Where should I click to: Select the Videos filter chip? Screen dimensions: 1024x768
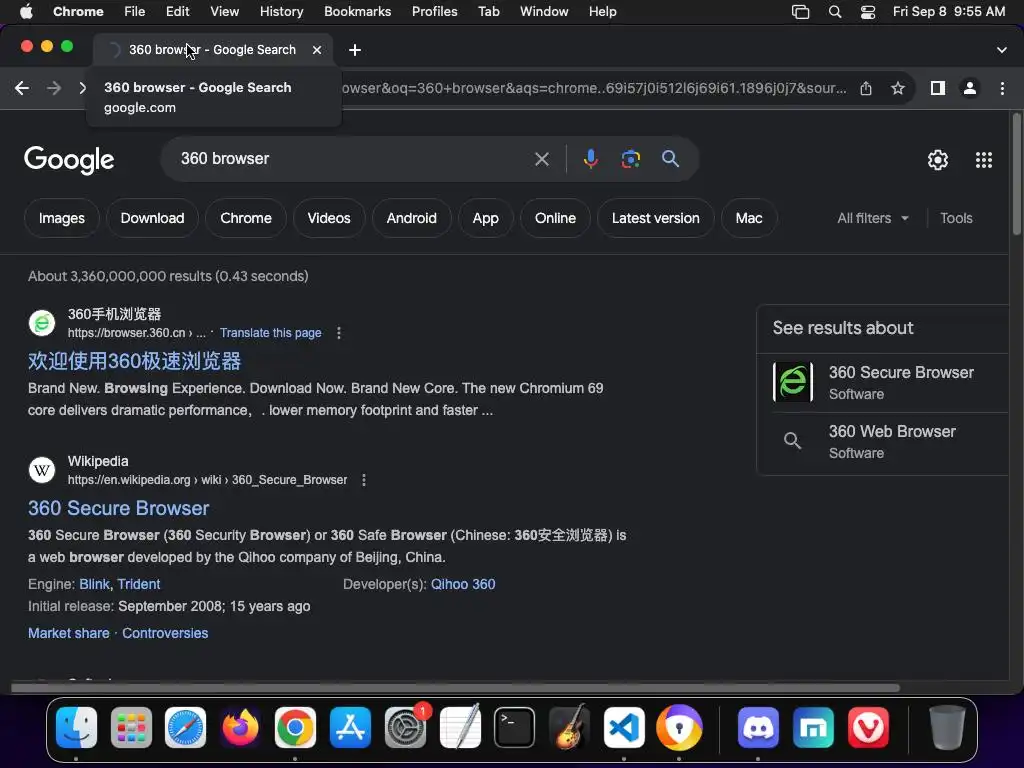329,218
